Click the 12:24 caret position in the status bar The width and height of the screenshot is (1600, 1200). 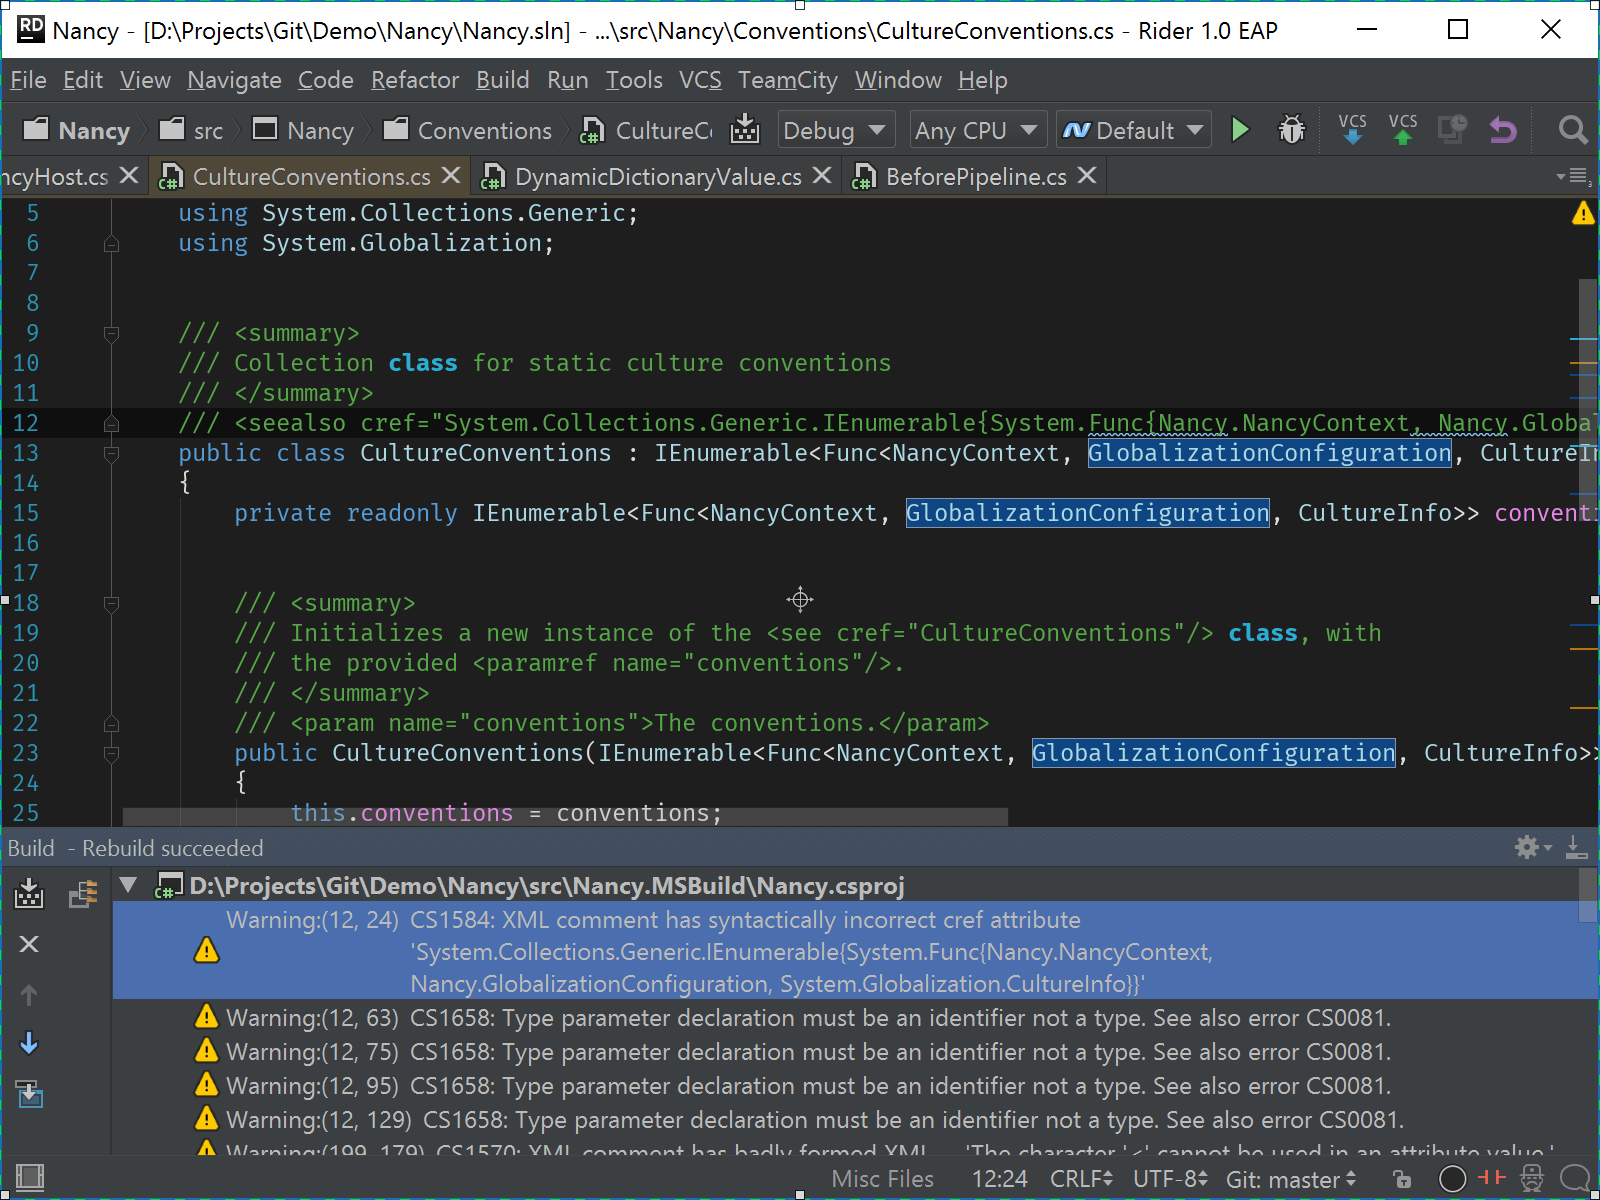pos(1000,1179)
